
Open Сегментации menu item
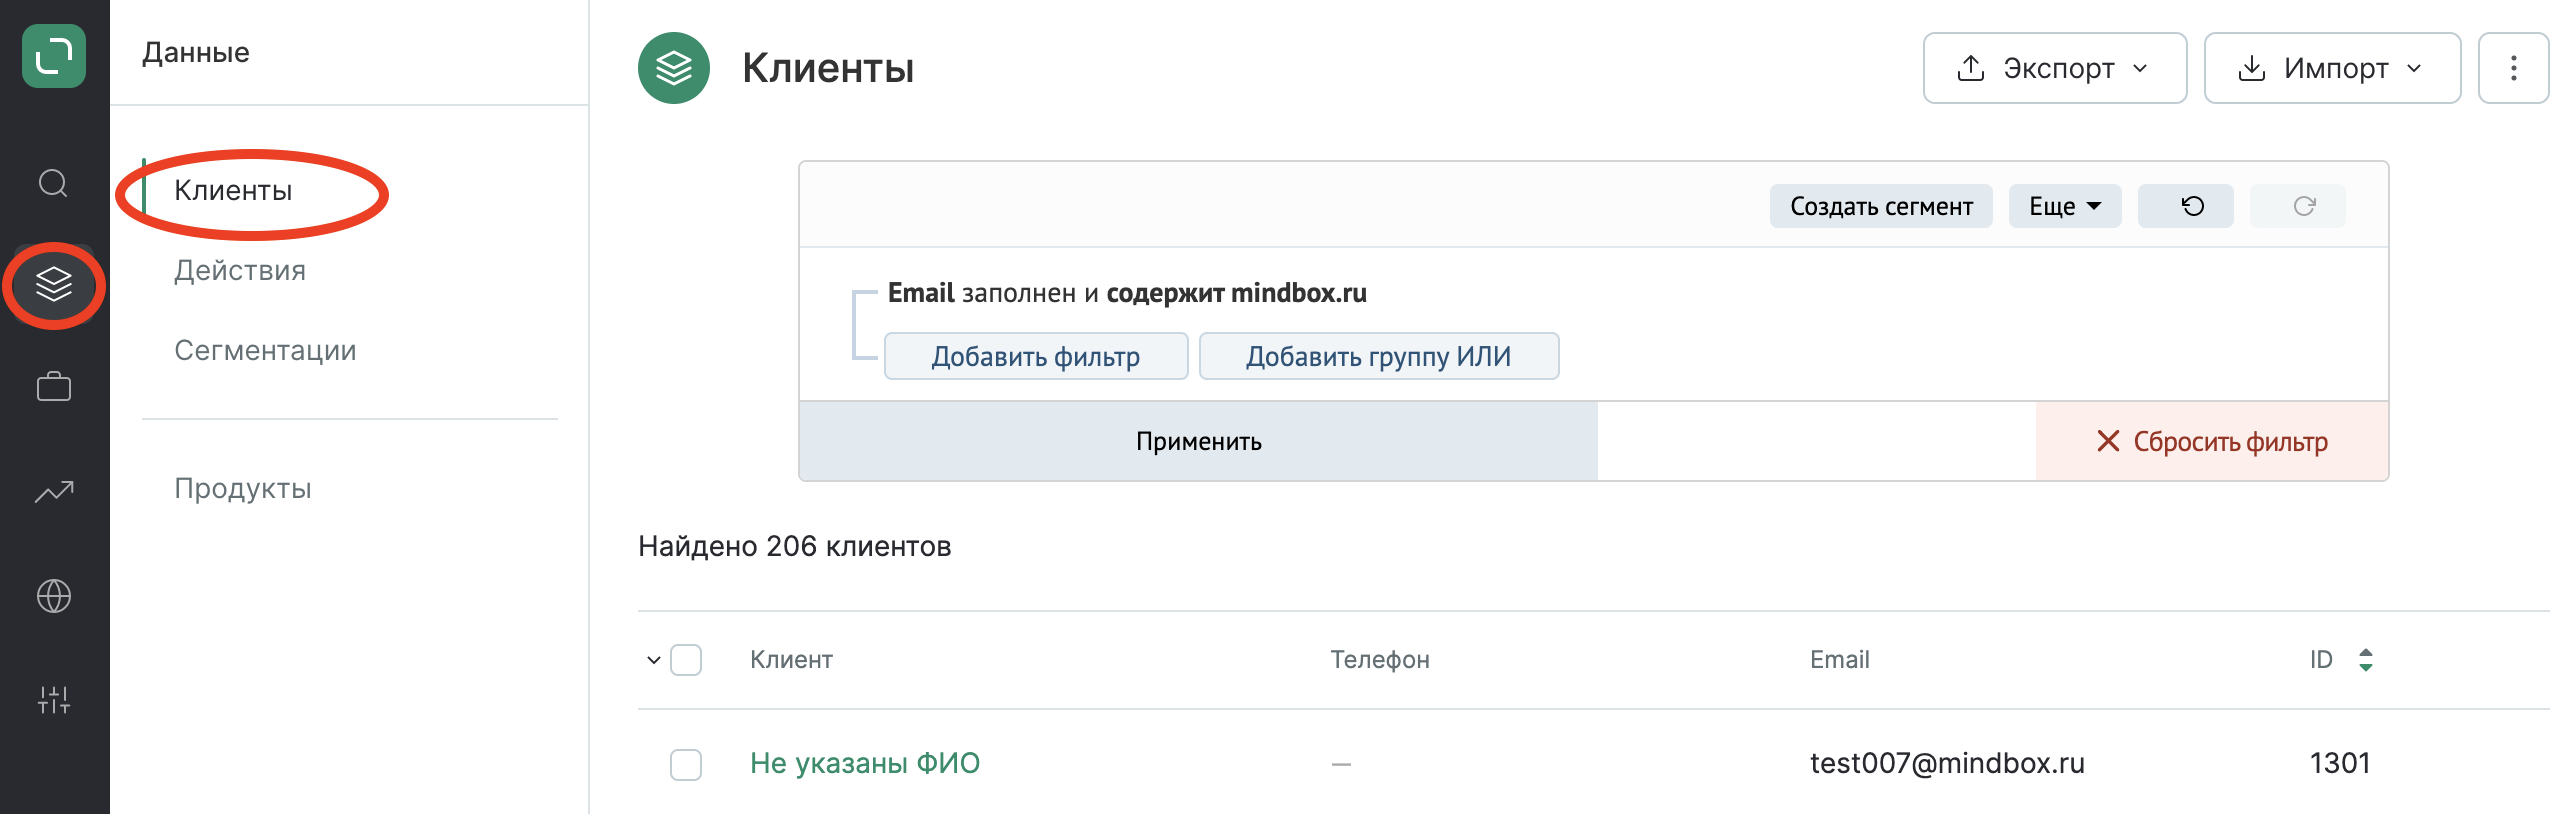pos(265,350)
